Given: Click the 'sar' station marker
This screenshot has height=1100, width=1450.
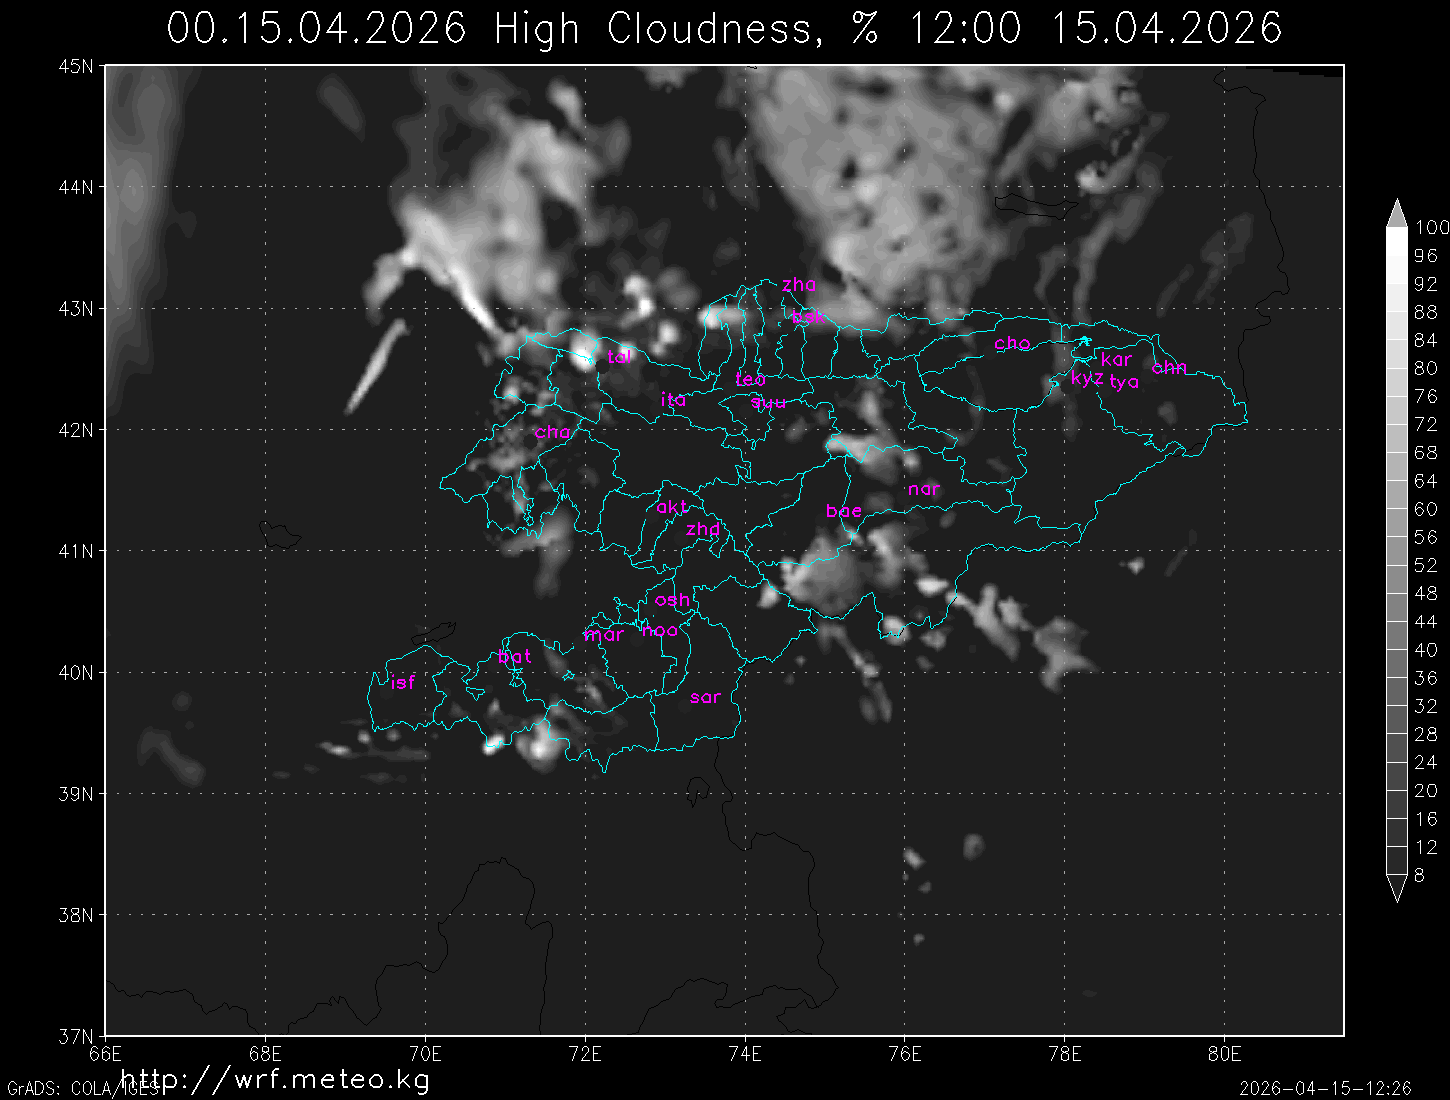Looking at the screenshot, I should pos(705,698).
